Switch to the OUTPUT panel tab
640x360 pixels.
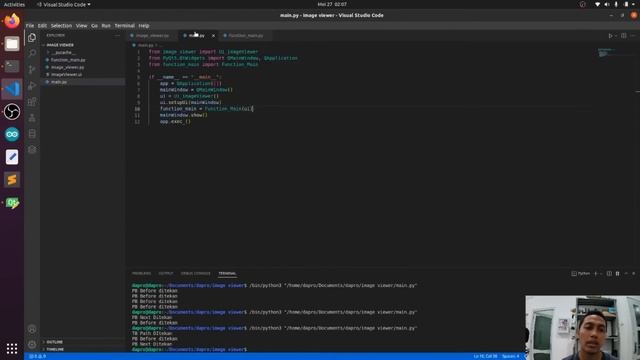(x=165, y=273)
